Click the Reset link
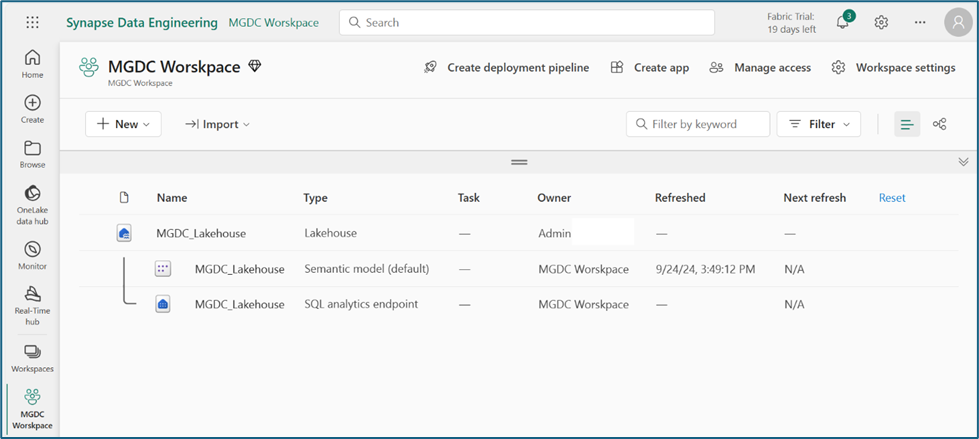This screenshot has width=979, height=439. 892,198
